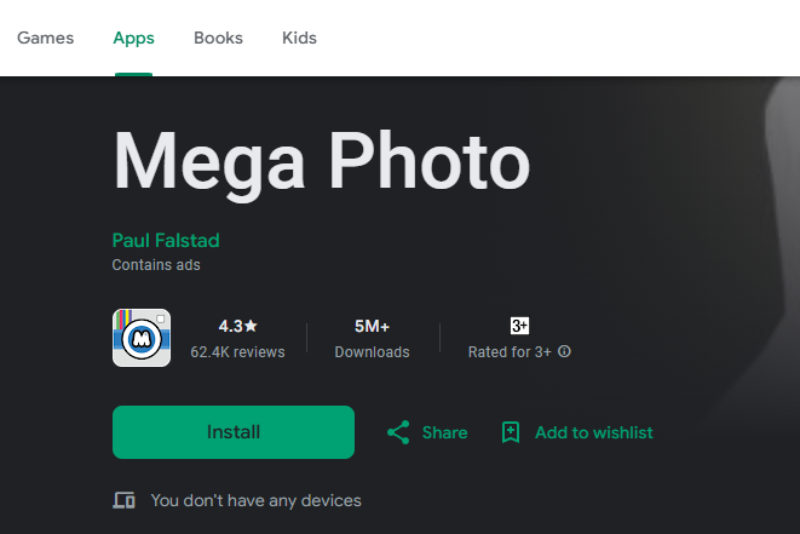
Task: Click the wishlist bookmark icon
Action: 510,433
